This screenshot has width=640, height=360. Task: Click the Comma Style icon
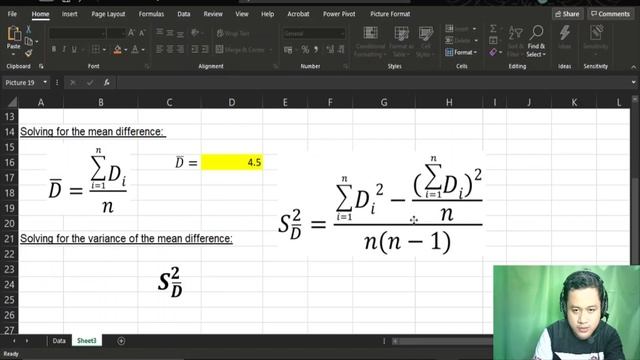(x=316, y=50)
